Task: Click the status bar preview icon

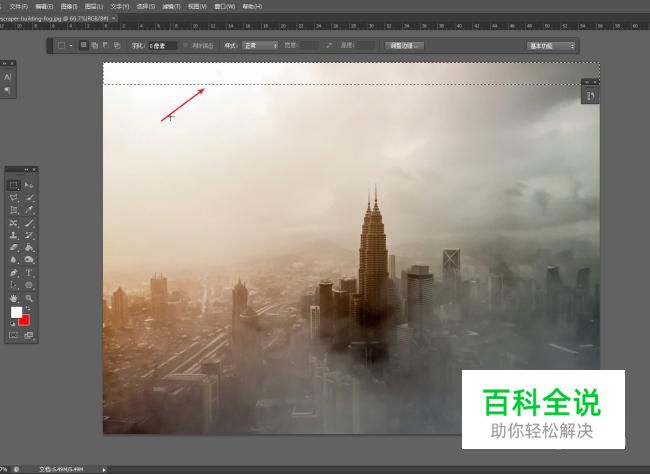Action: pos(17,469)
